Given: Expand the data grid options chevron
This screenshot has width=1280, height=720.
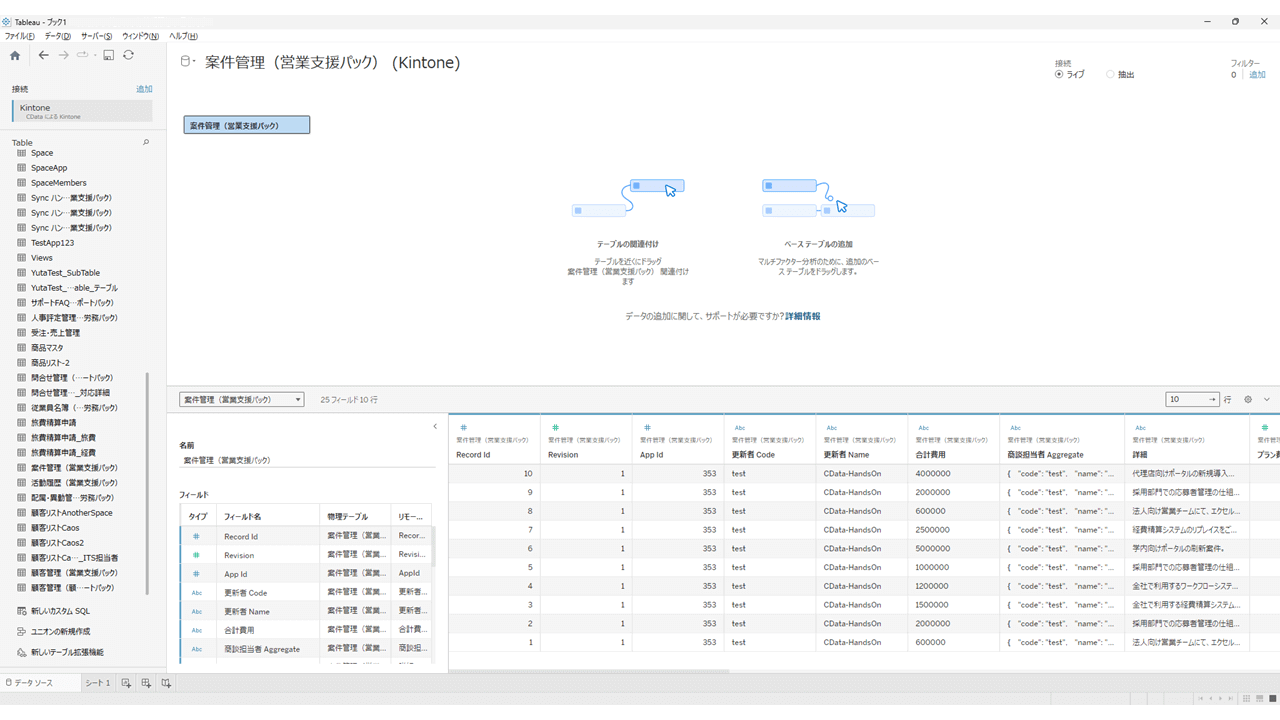Looking at the screenshot, I should [x=1267, y=399].
